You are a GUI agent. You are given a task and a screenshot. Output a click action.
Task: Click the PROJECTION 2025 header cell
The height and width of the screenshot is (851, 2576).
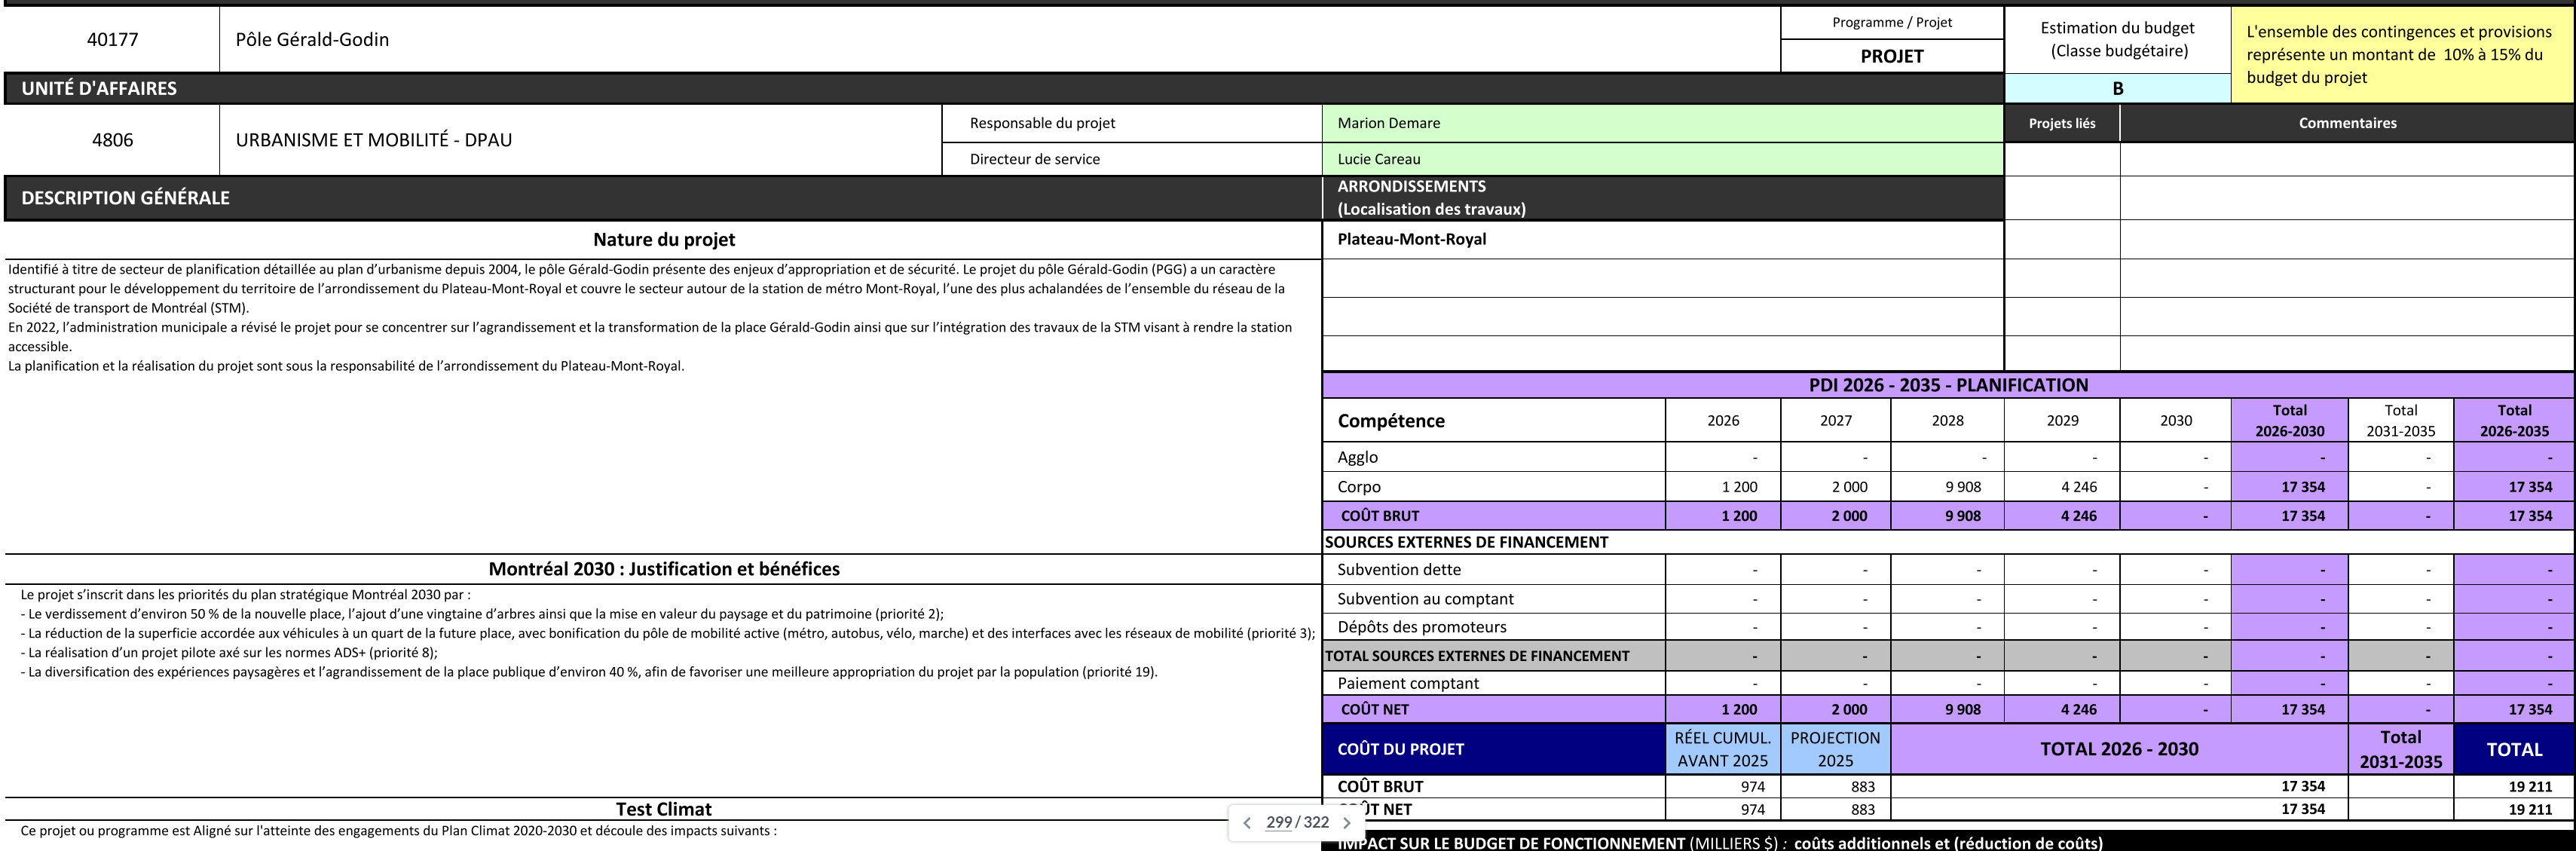[x=1834, y=749]
